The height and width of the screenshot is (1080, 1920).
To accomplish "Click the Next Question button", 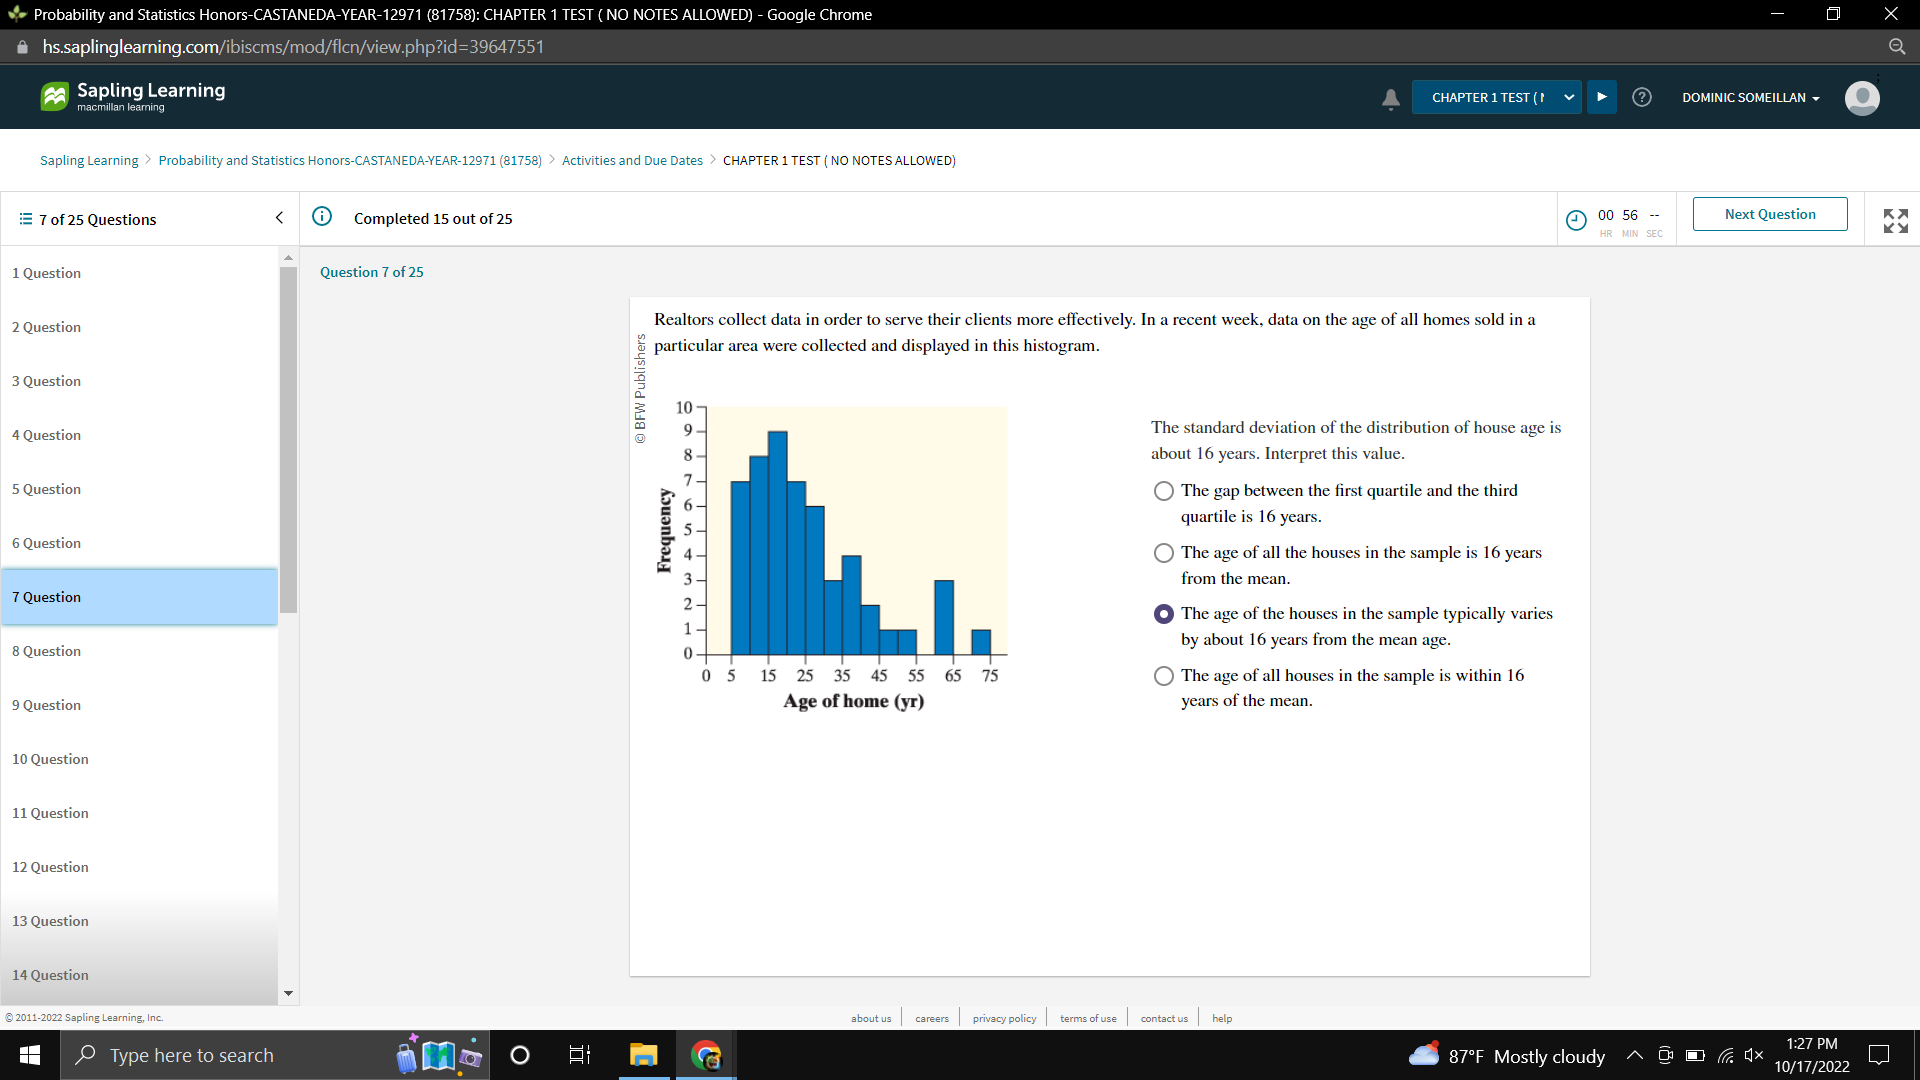I will 1769,214.
